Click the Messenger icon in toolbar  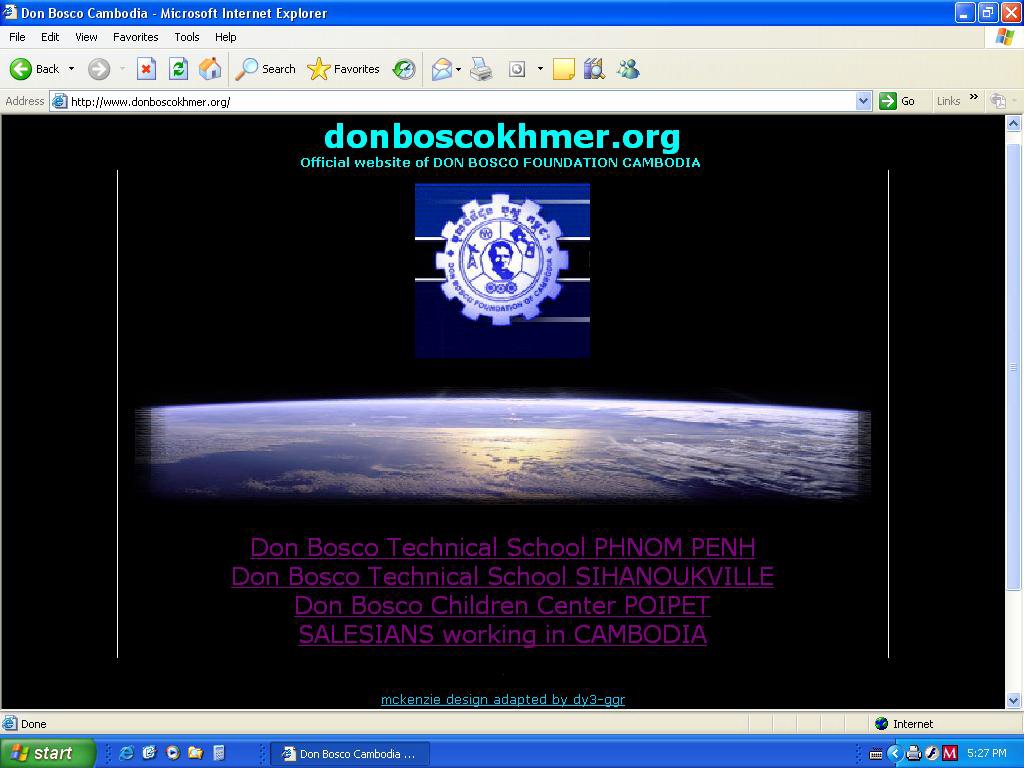(x=628, y=69)
